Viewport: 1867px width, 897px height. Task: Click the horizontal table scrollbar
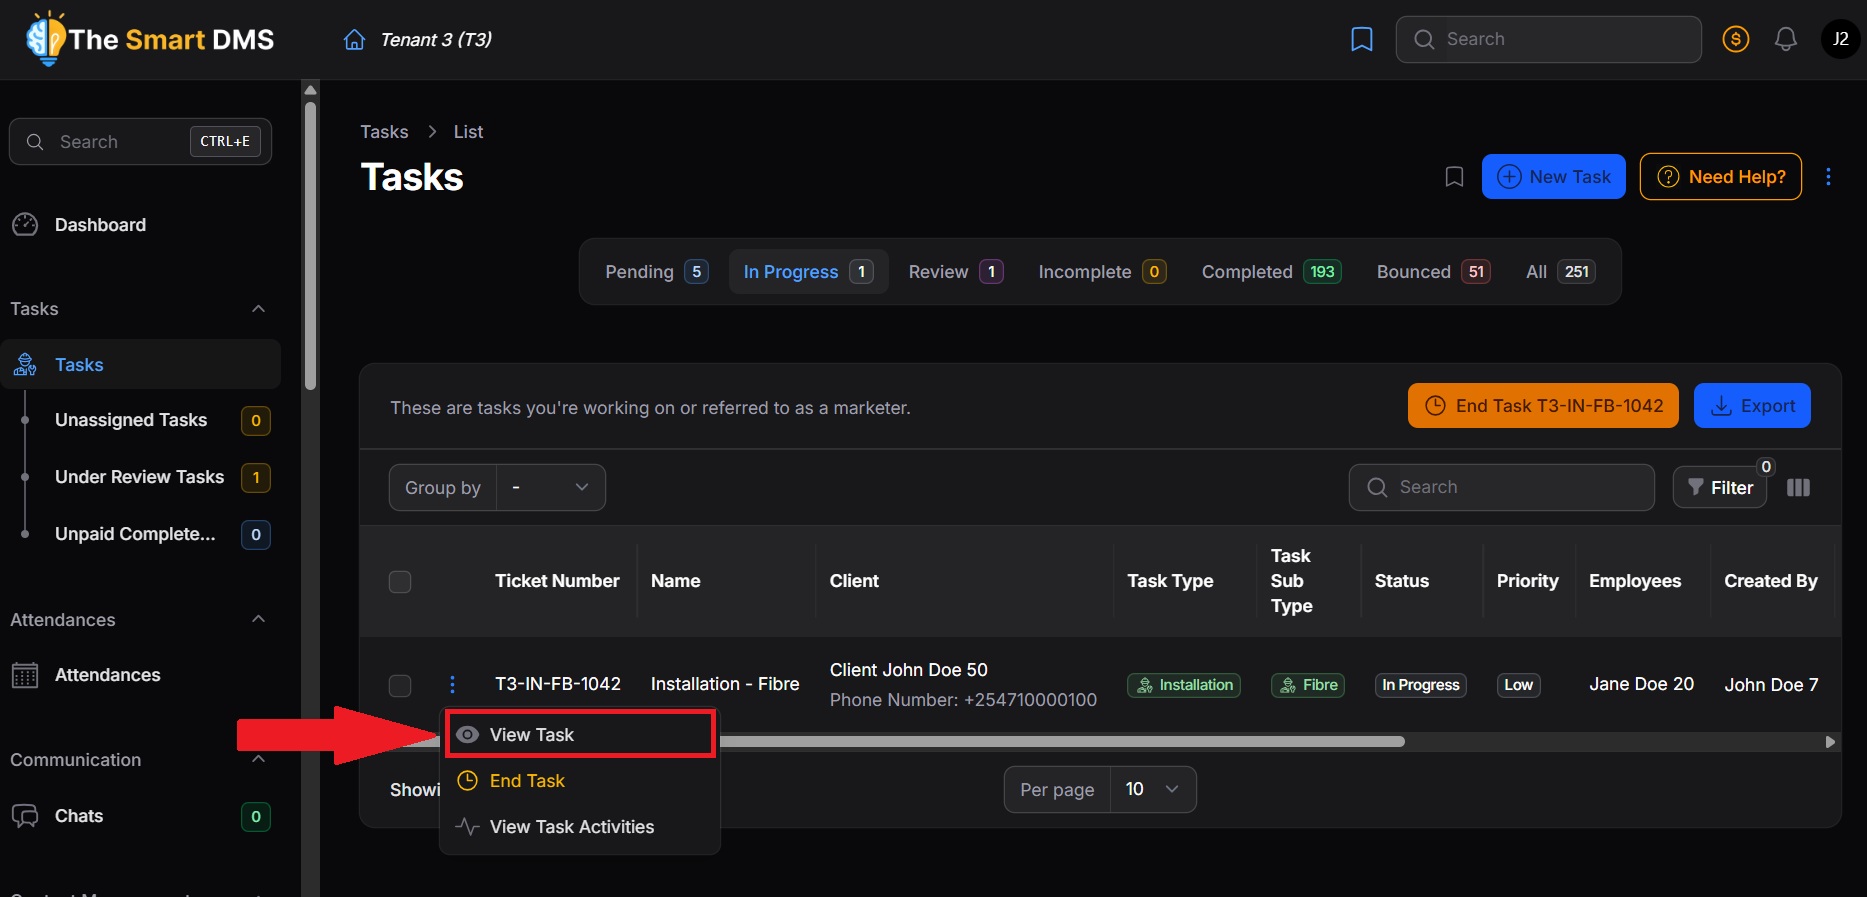pyautogui.click(x=1060, y=742)
